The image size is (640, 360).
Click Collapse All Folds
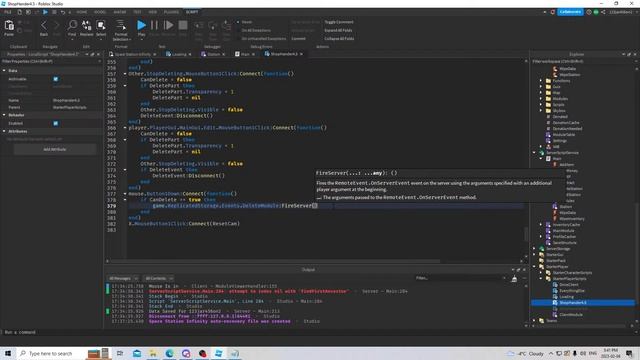tap(339, 38)
